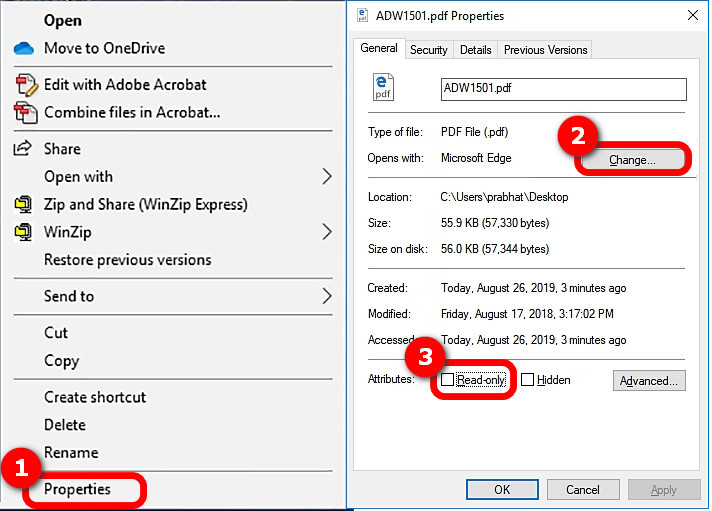Viewport: 712px width, 511px height.
Task: Click the Share icon in context menu
Action: 23,149
